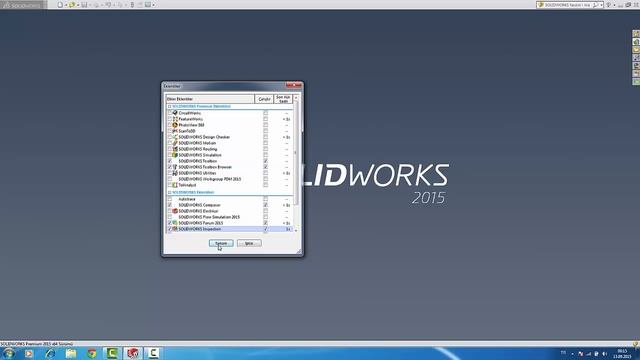The width and height of the screenshot is (640, 360).
Task: Tick ScanTo3D start-up checkbox
Action: click(x=266, y=131)
